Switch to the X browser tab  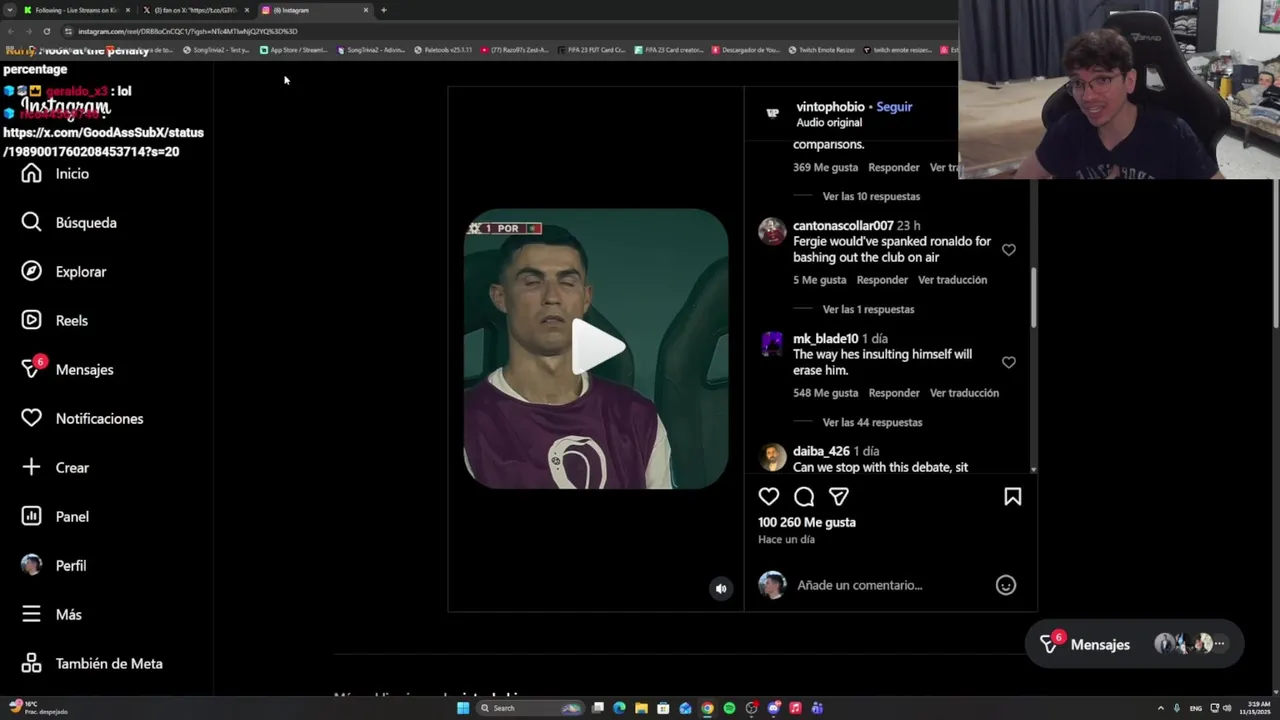pos(195,10)
